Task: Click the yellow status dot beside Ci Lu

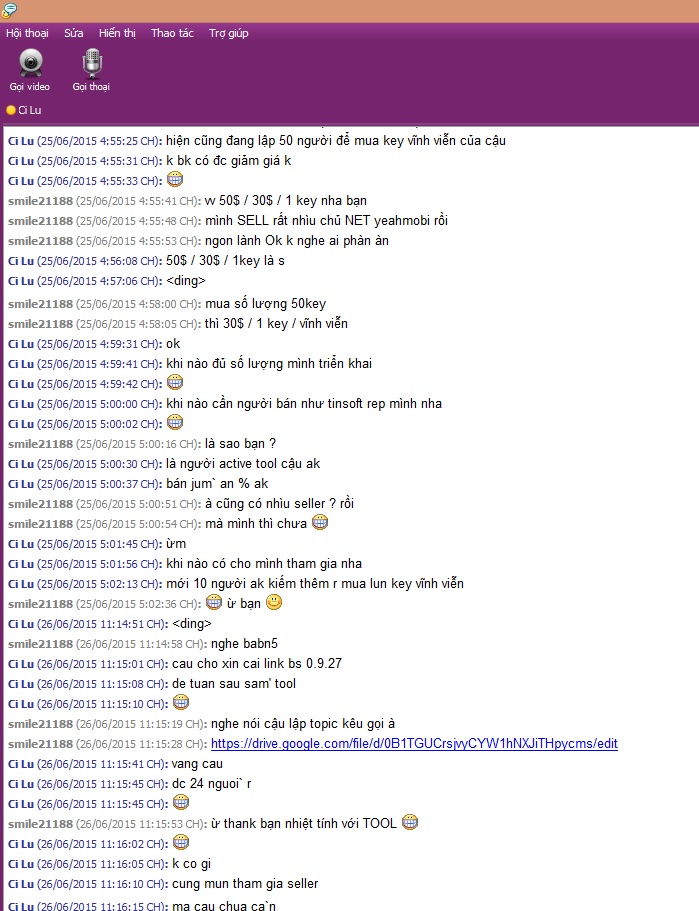Action: click(x=10, y=110)
